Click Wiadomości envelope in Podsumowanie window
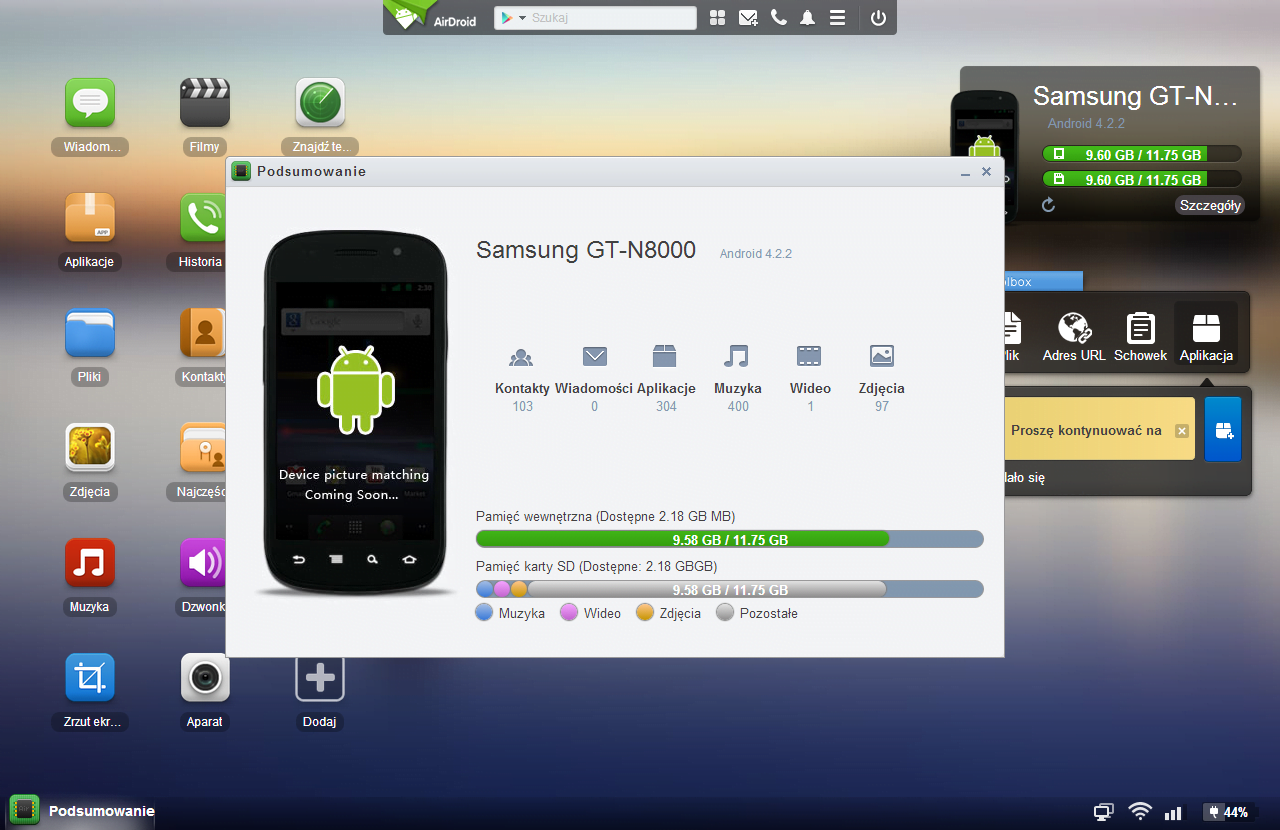The width and height of the screenshot is (1280, 830). pos(595,356)
